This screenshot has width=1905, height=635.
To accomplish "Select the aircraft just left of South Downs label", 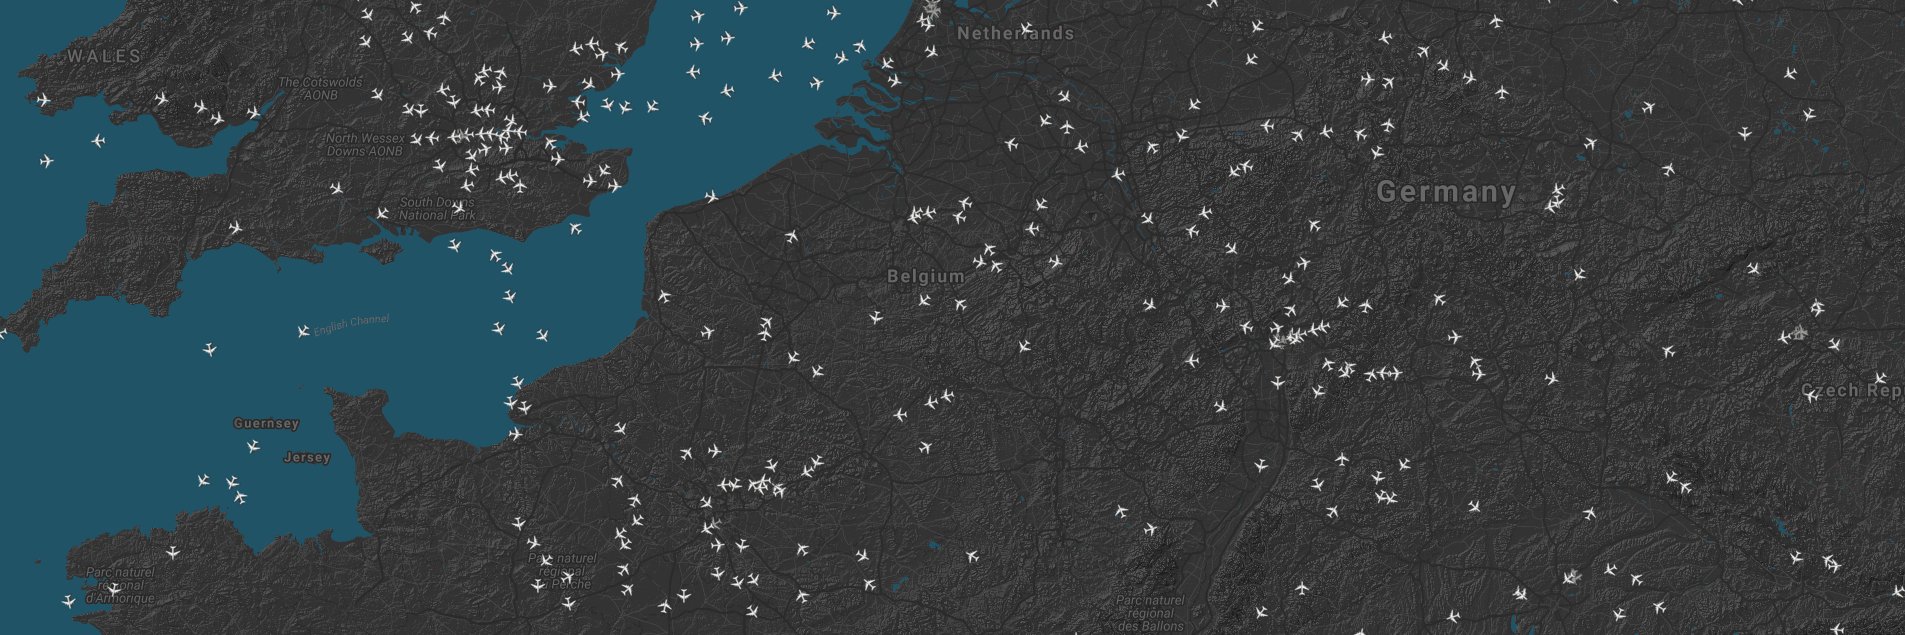I will click(x=382, y=213).
